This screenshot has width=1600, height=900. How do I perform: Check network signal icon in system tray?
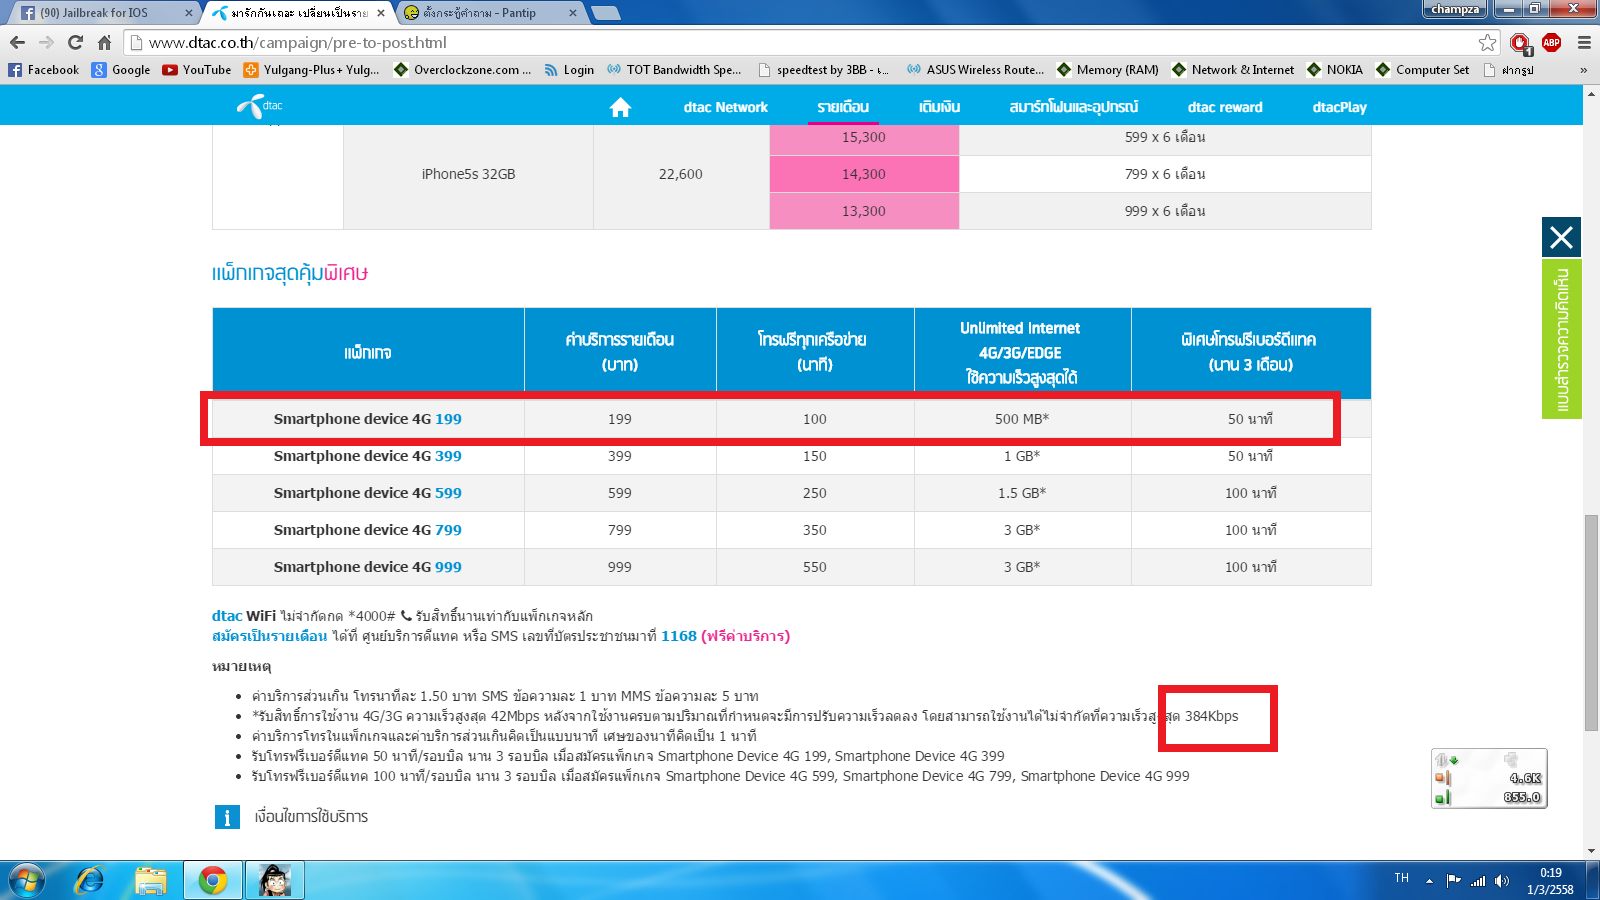[x=1478, y=881]
